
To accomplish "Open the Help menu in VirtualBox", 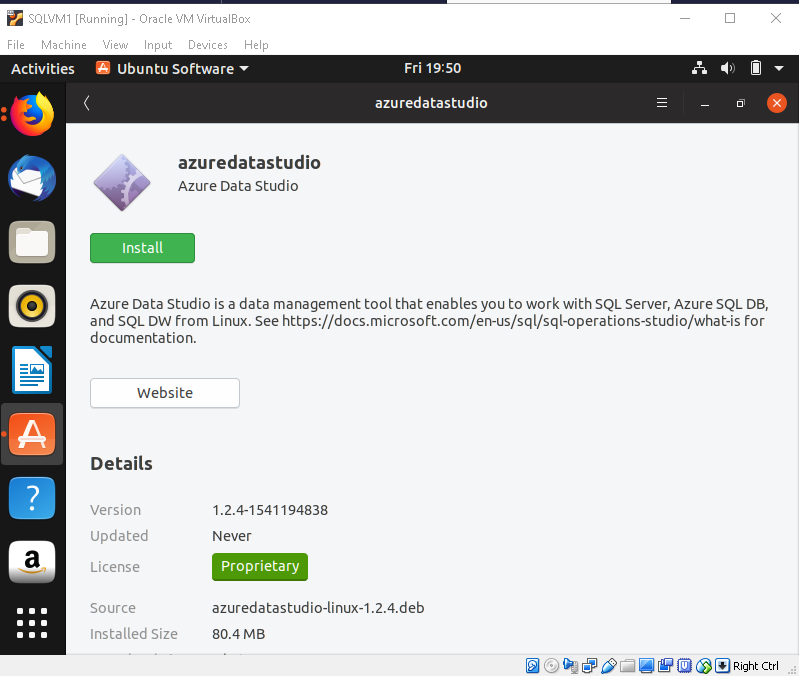I will tap(256, 45).
